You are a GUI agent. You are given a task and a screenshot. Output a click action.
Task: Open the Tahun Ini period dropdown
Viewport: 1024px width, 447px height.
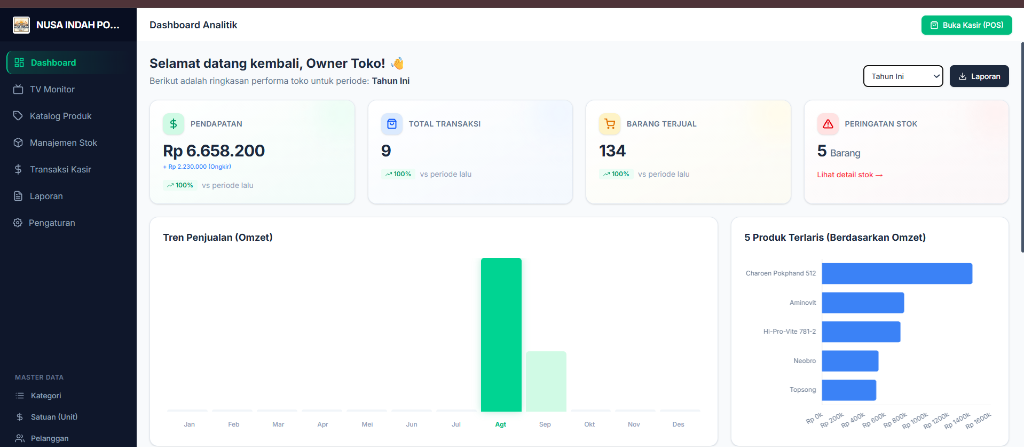coord(903,76)
